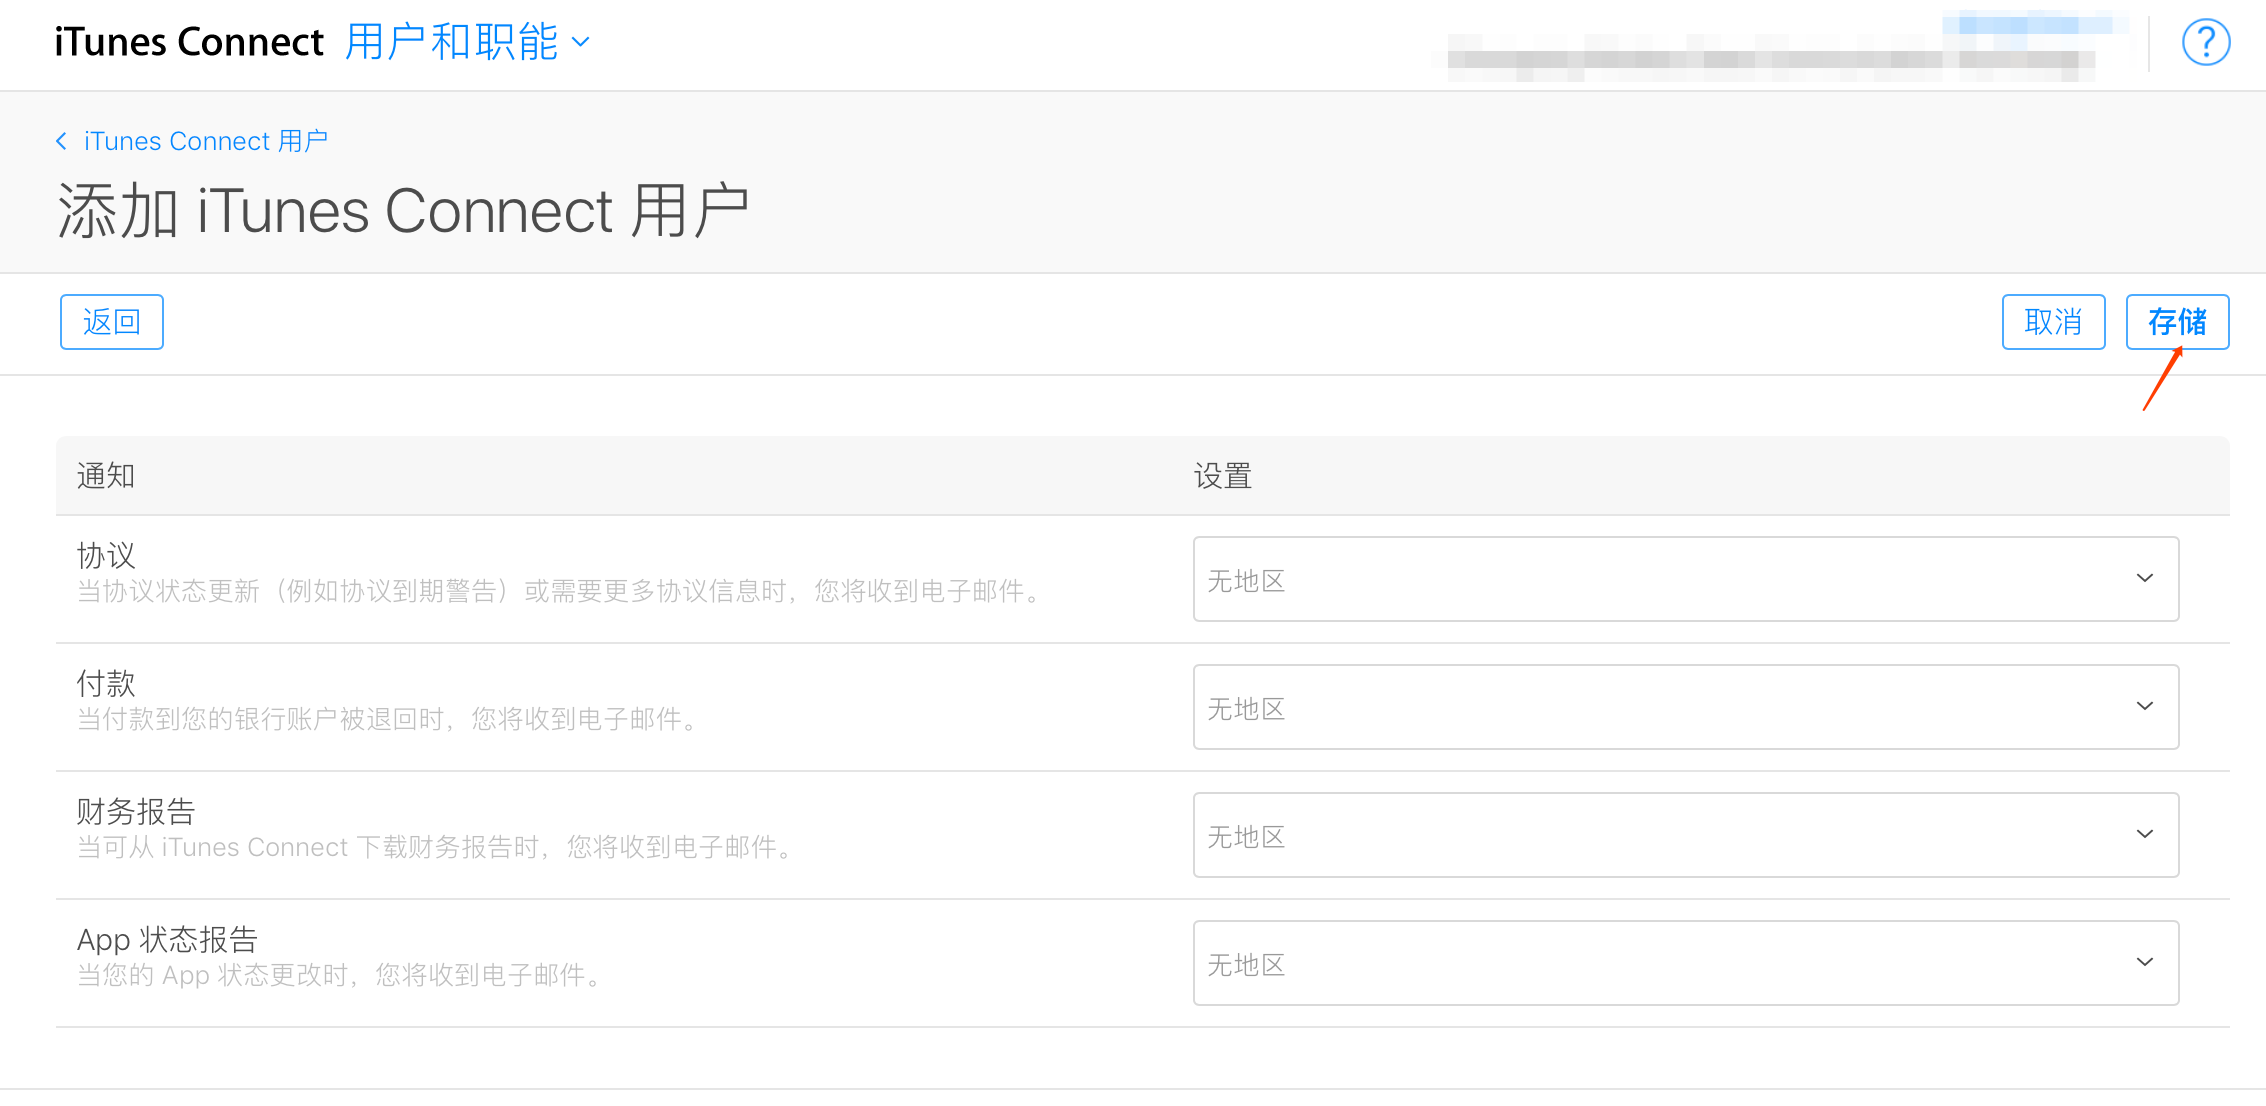Screen dimensions: 2266x1106
Task: Click the chevron arrow in 付款 dropdown
Action: pyautogui.click(x=2144, y=707)
